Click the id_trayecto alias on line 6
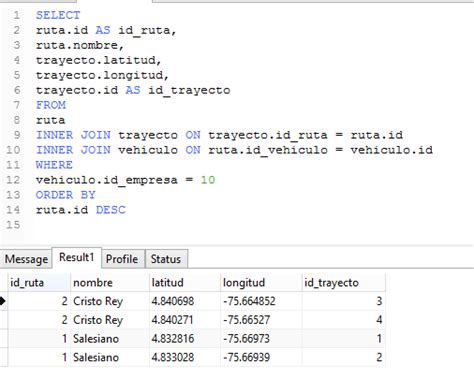Screen dimensions: 474x380 [x=189, y=90]
